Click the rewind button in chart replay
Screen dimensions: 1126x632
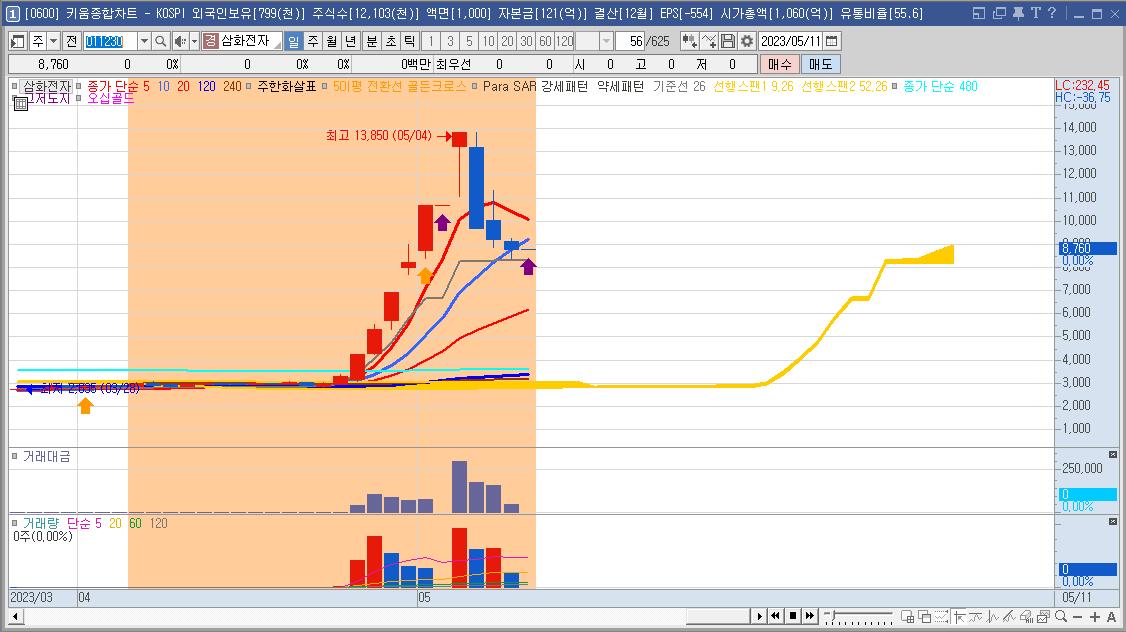coord(776,616)
